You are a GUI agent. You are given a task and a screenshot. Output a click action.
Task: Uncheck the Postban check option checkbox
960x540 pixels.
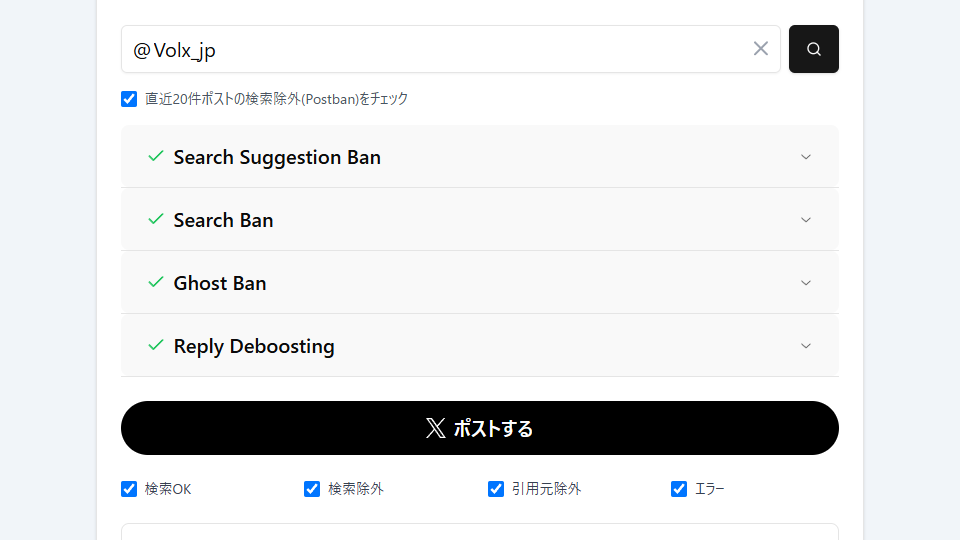click(129, 99)
